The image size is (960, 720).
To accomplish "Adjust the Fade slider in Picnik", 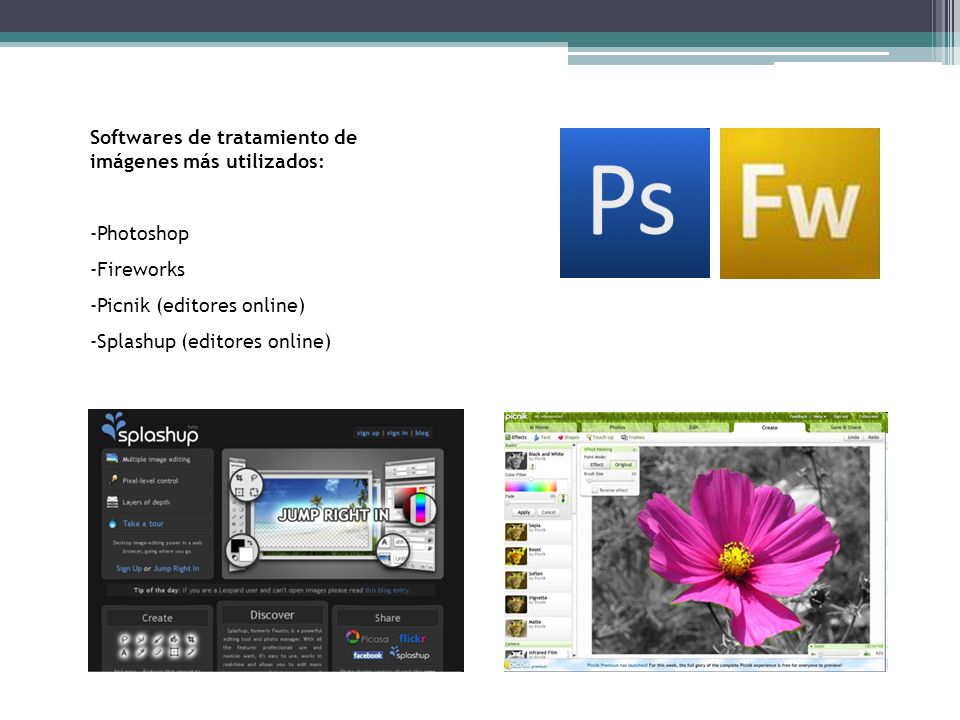I will click(530, 503).
